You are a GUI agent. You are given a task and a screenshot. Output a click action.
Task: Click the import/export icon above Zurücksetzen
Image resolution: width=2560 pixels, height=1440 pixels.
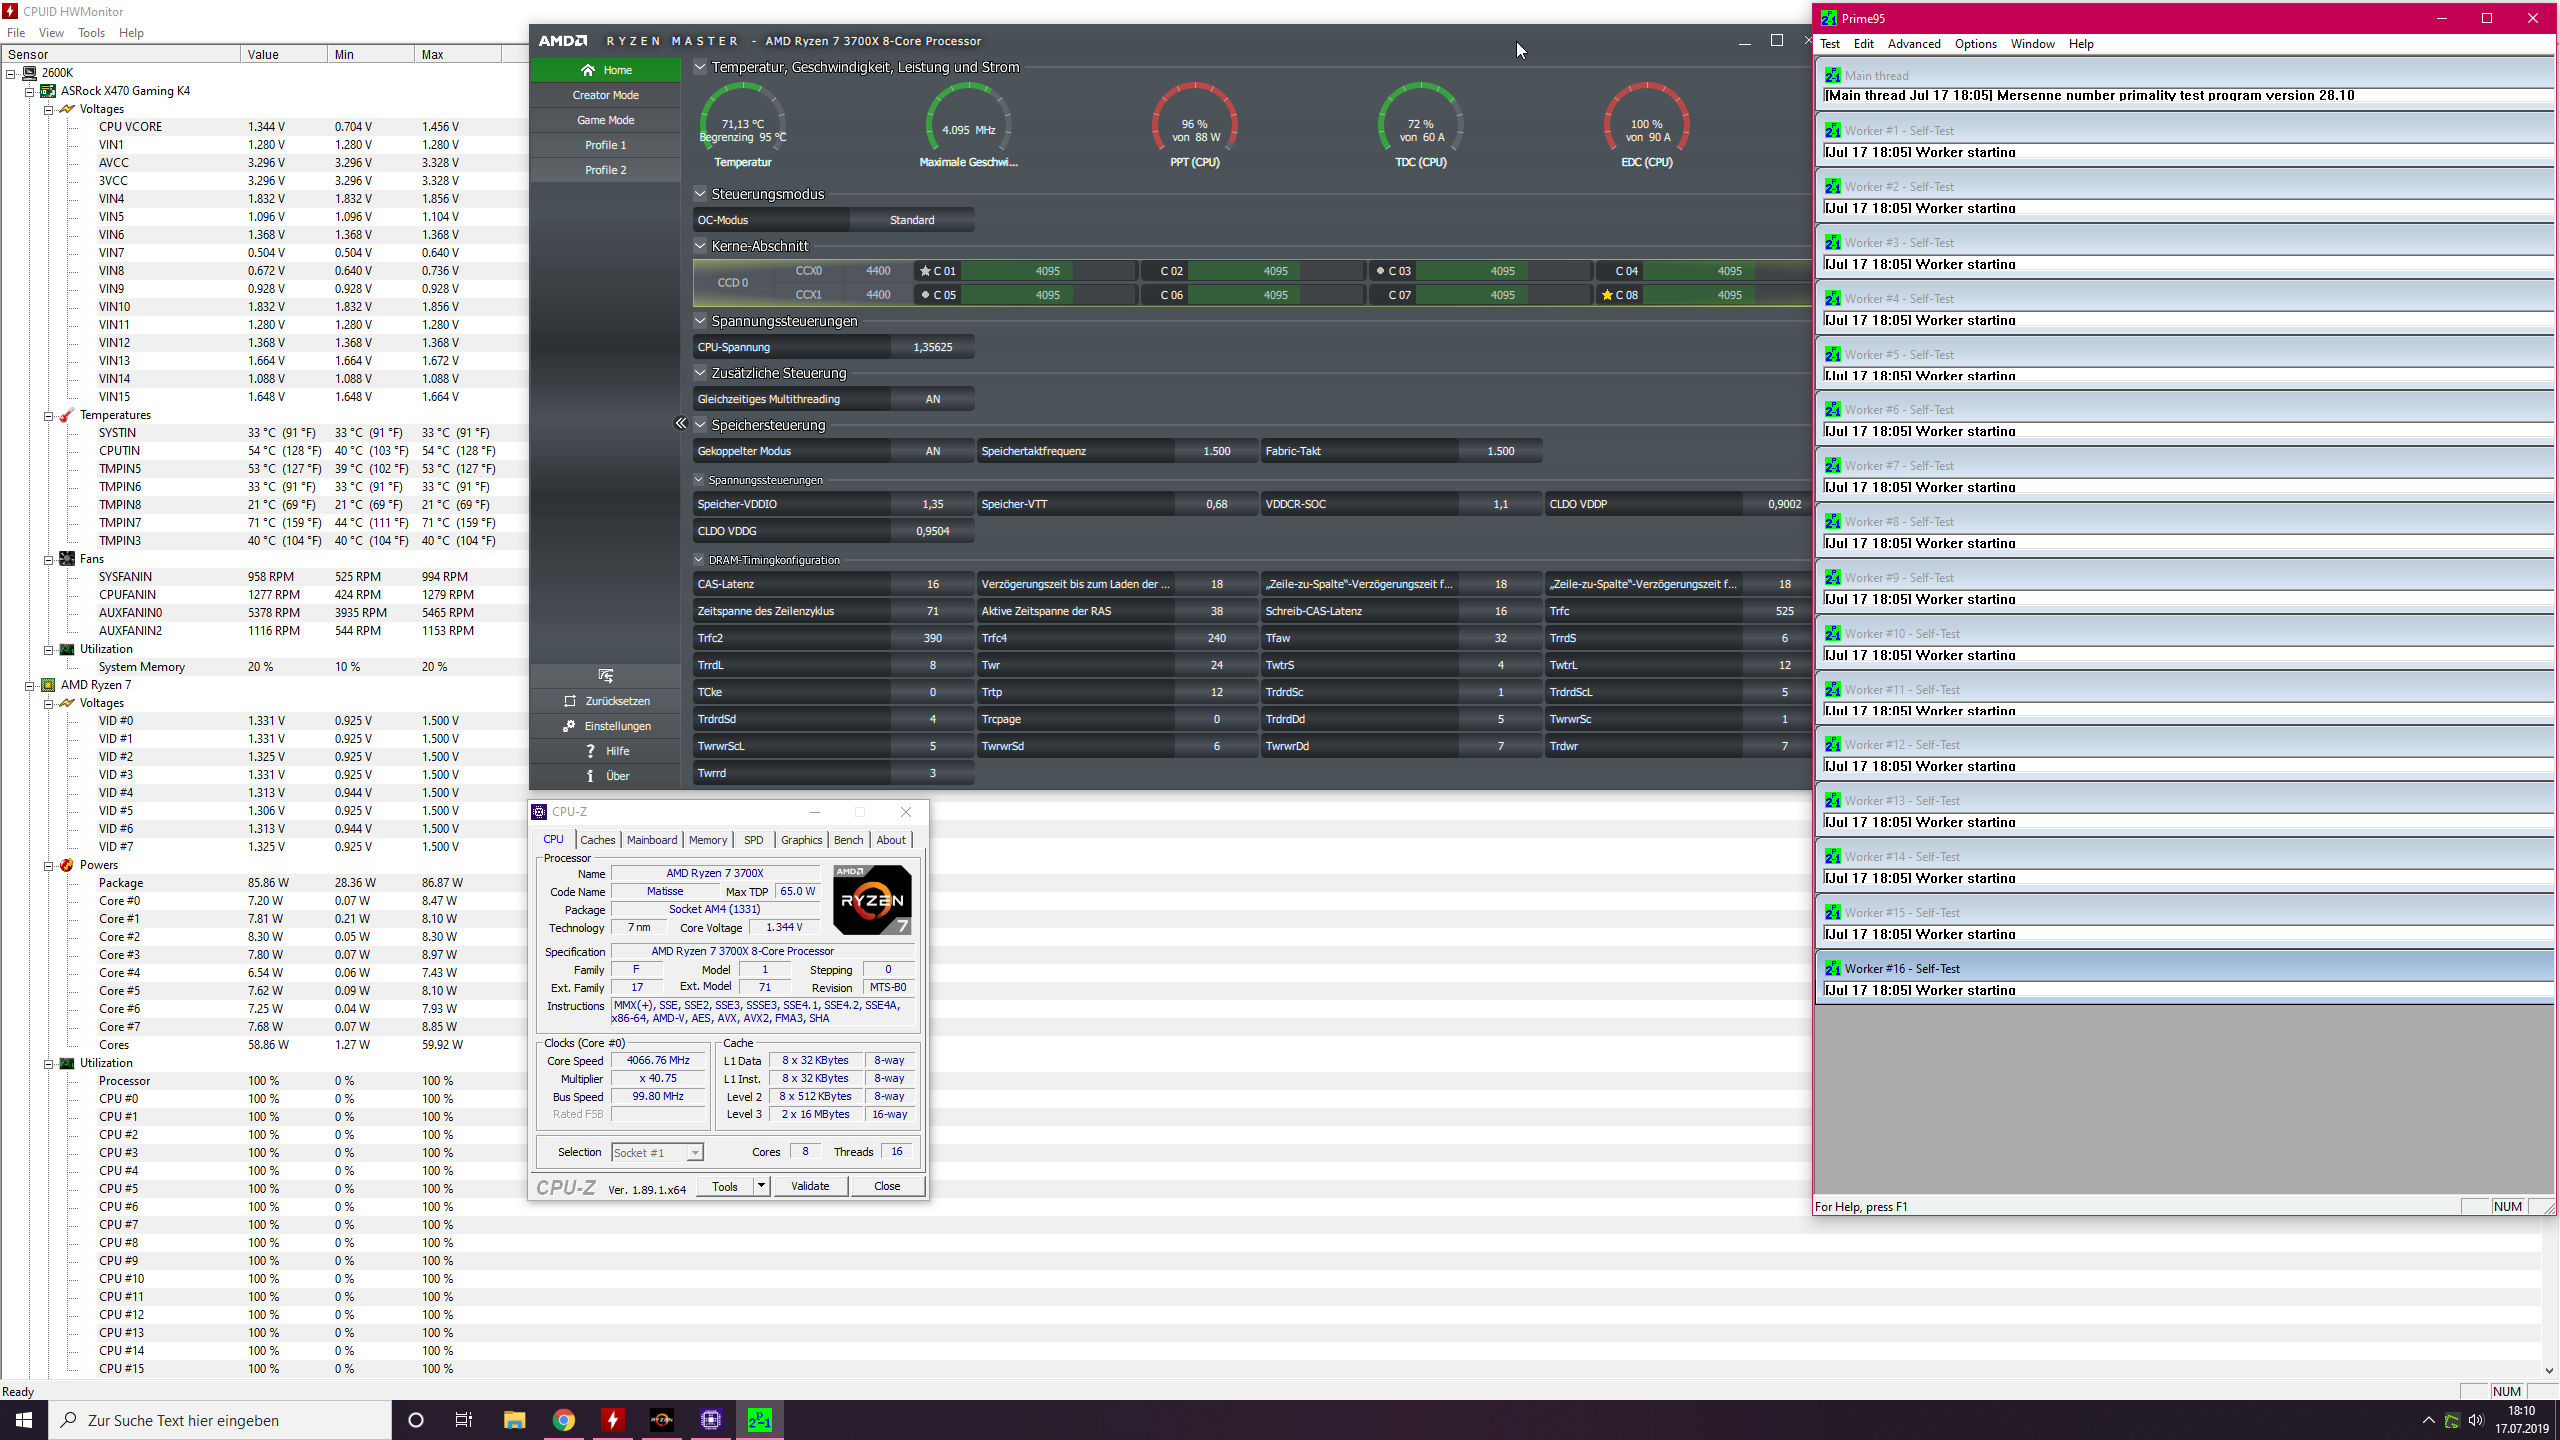[x=605, y=676]
